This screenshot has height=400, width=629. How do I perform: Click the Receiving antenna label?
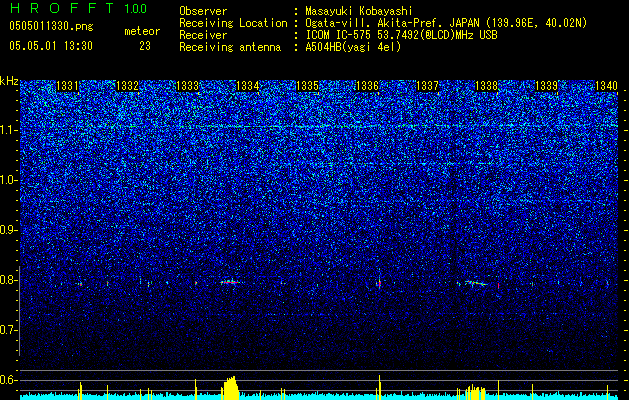(x=230, y=47)
